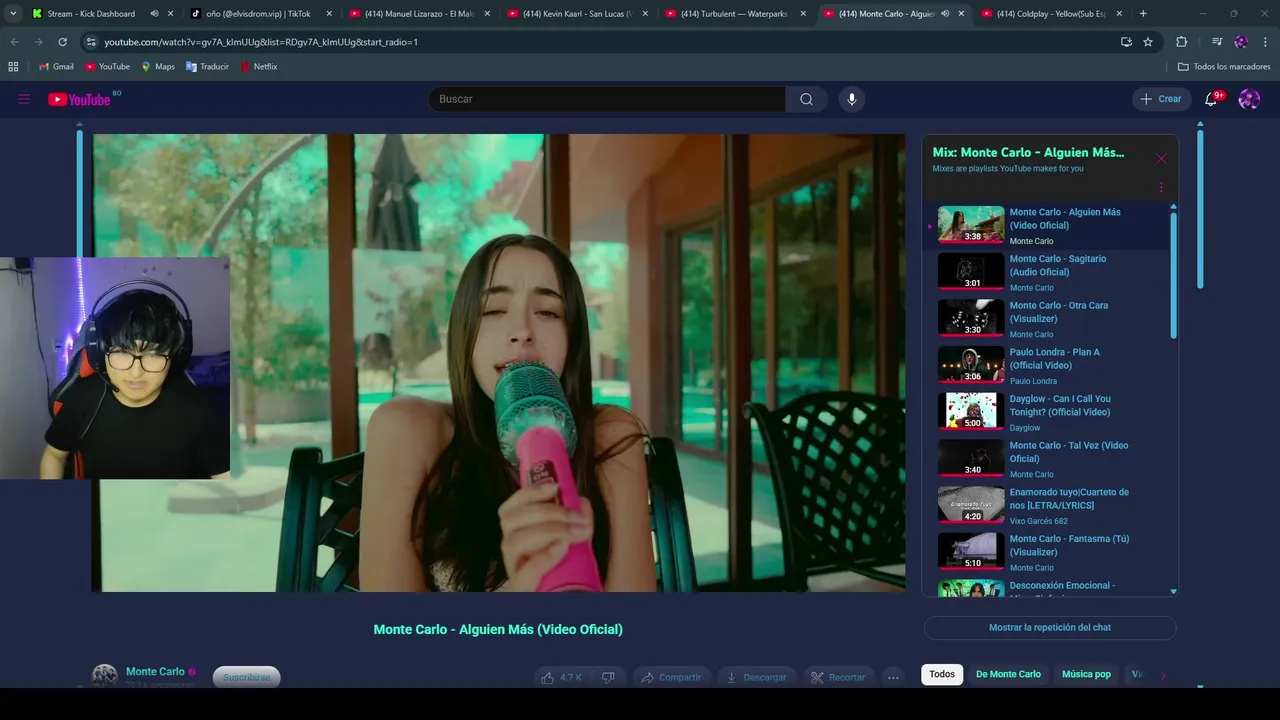
Task: Open the Monte Carlo channel avatar
Action: pyautogui.click(x=104, y=676)
